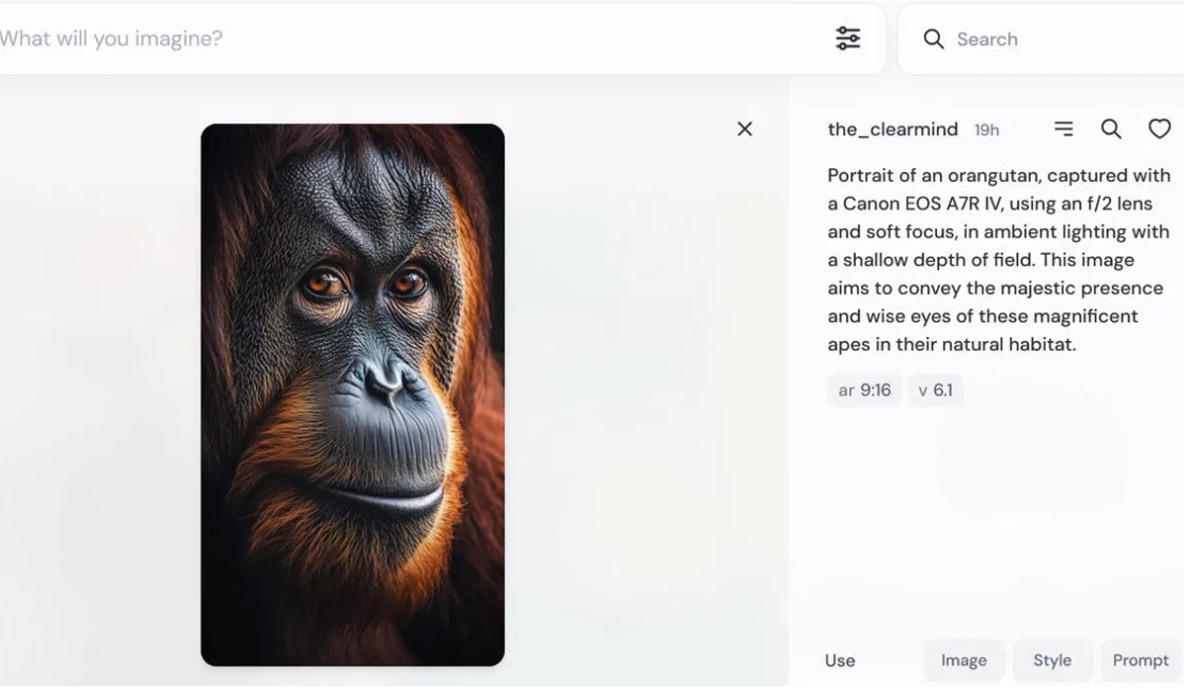
Task: Use the Style button
Action: (1053, 661)
